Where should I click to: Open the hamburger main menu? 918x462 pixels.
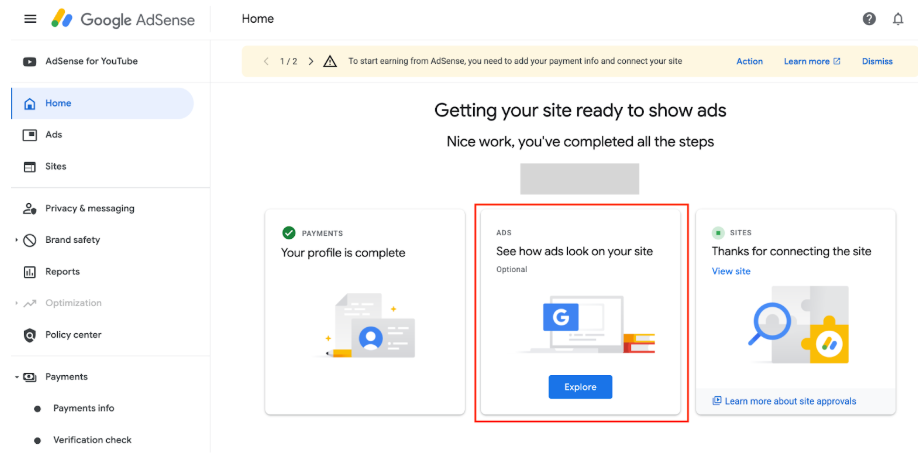30,20
